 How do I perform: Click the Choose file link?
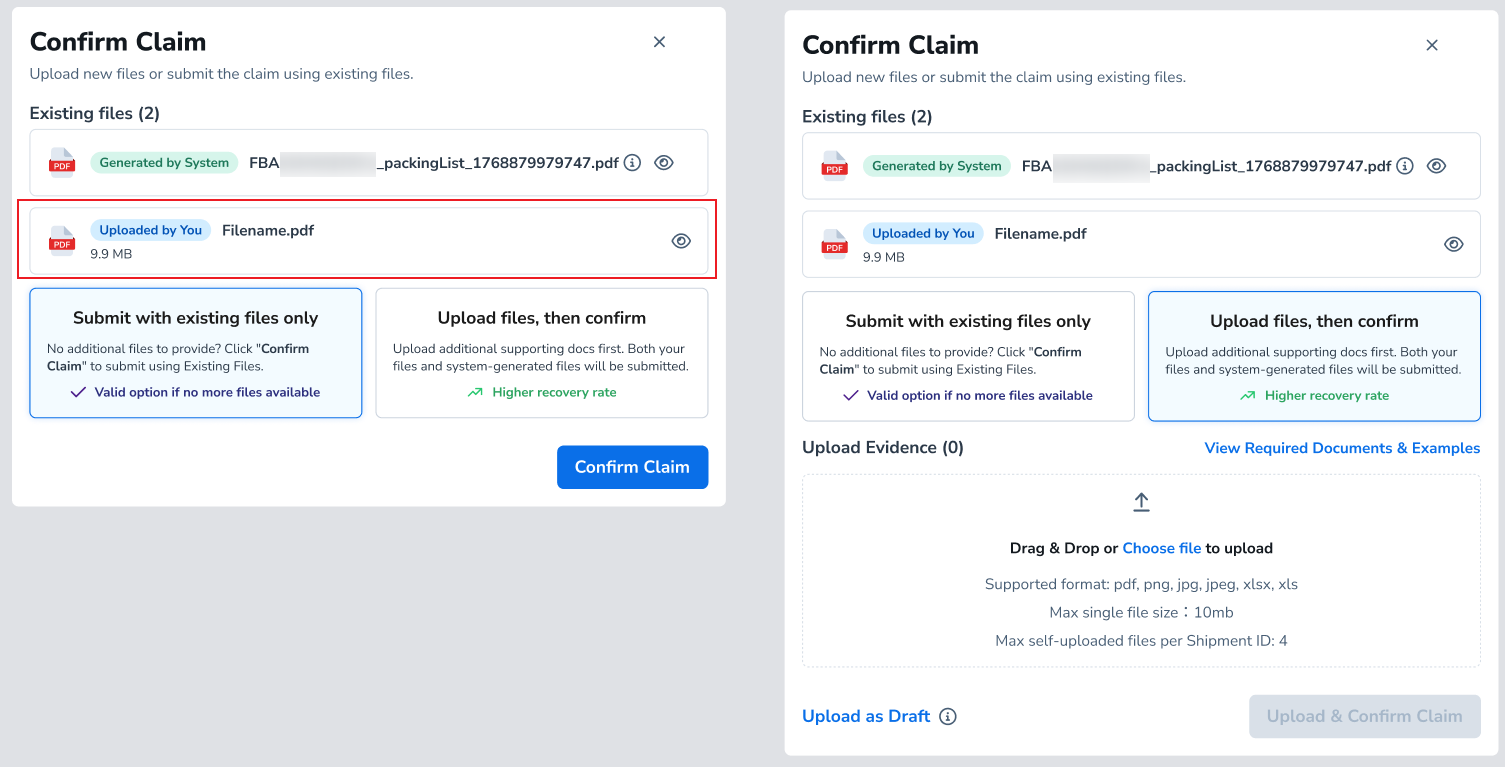1162,548
